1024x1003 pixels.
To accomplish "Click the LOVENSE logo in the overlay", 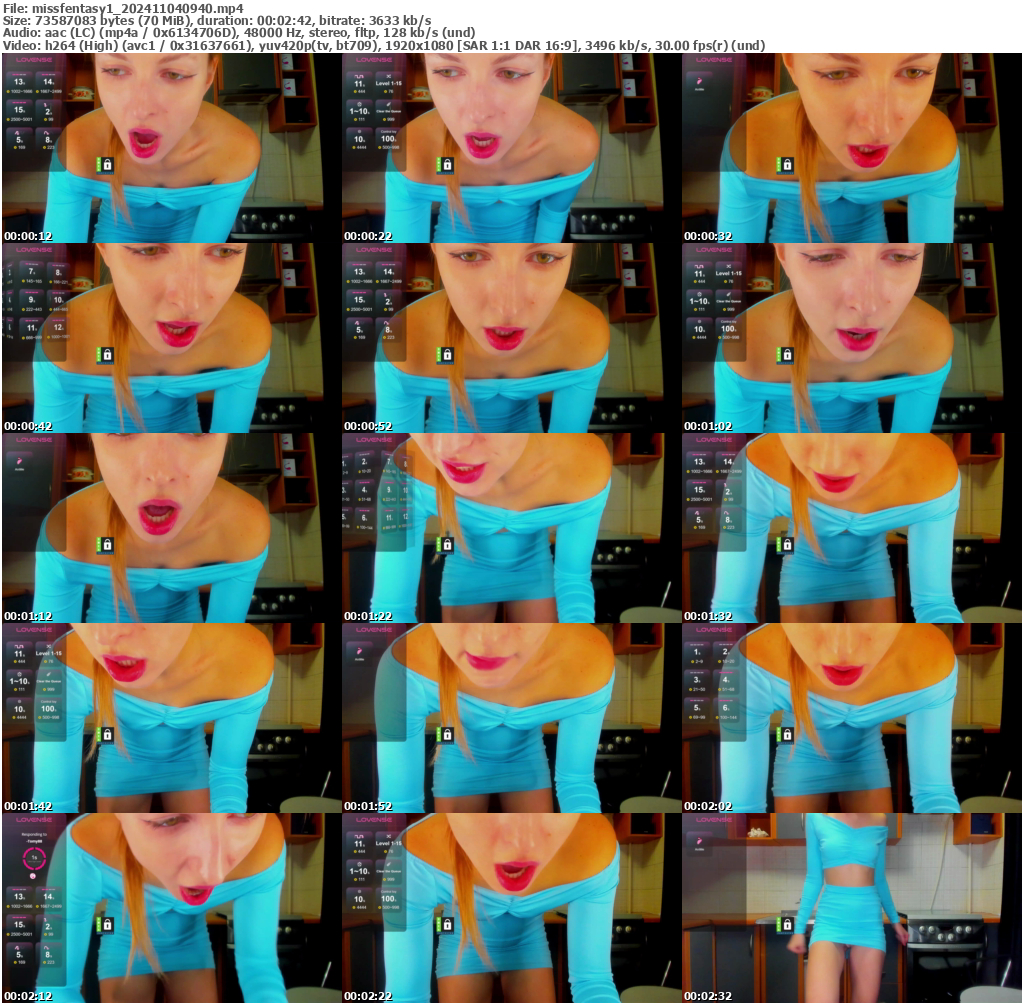I will pyautogui.click(x=34, y=59).
